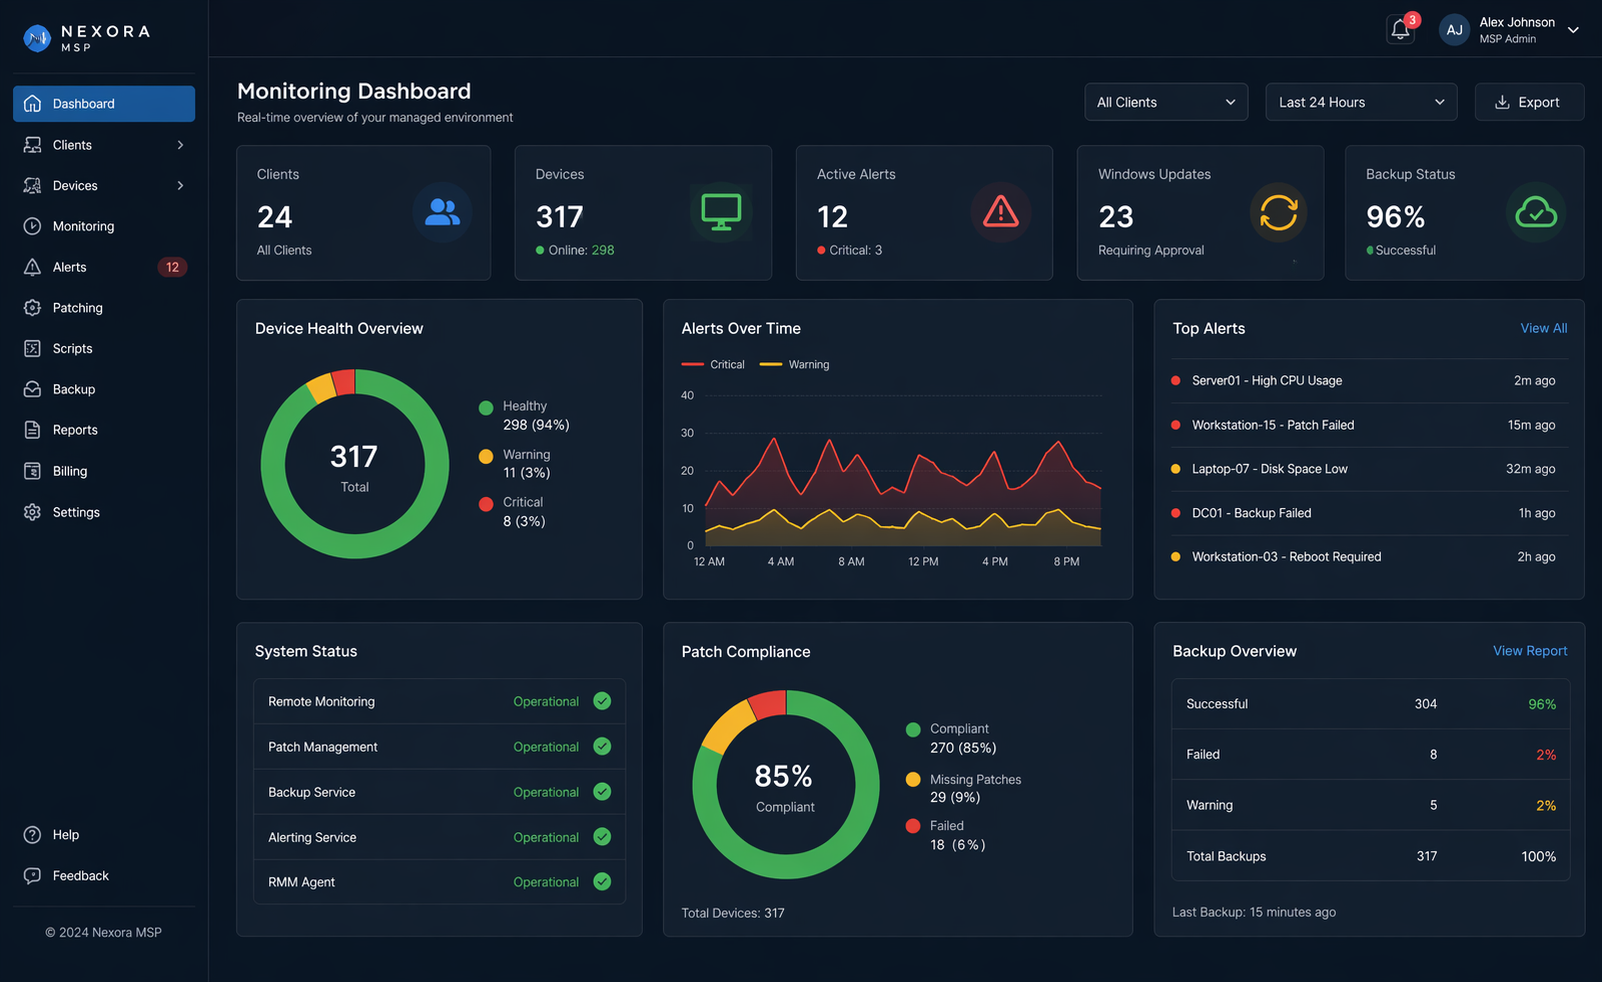Click the Billing icon in sidebar

point(33,471)
